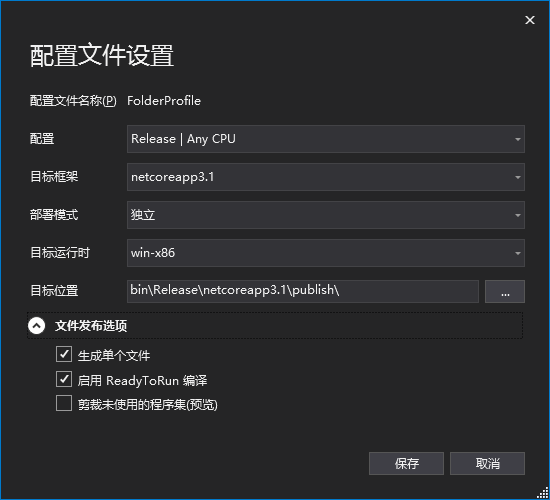Close the 配置文件设置 dialog
550x500 pixels.
point(530,20)
